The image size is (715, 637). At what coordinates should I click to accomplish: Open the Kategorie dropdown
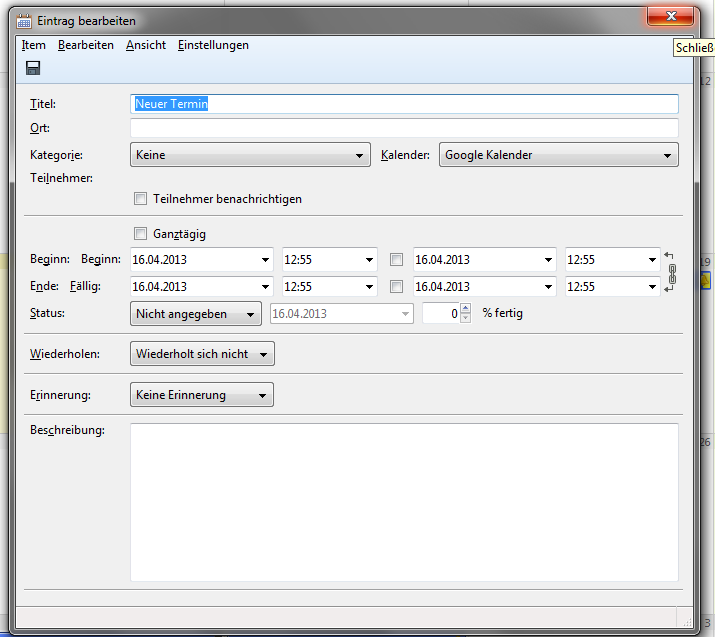[250, 155]
